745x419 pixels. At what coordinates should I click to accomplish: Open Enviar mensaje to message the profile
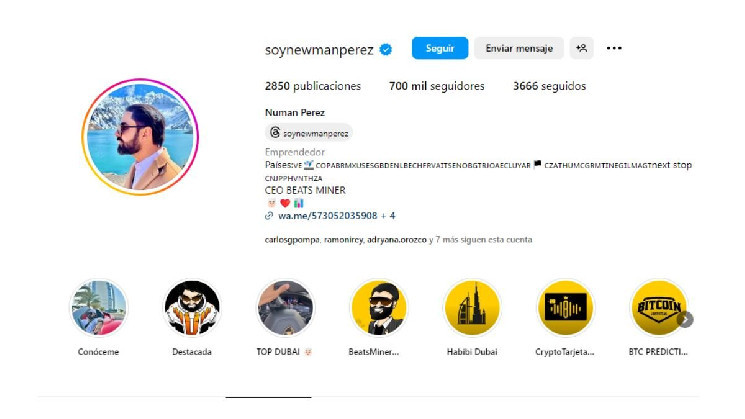pyautogui.click(x=519, y=48)
